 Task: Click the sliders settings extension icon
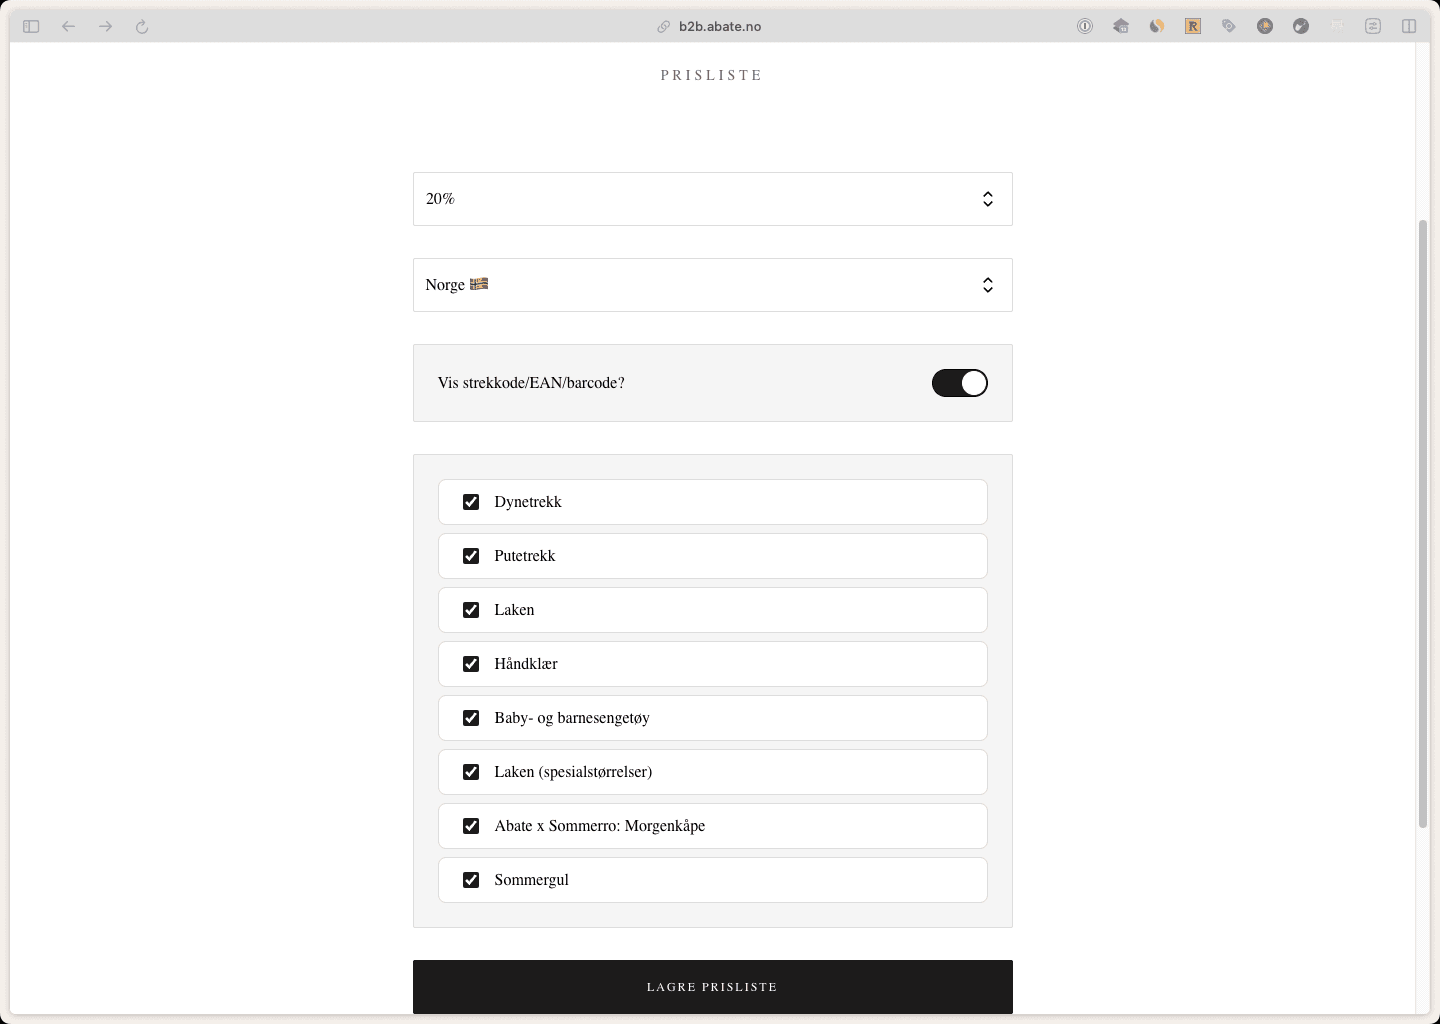click(1373, 27)
